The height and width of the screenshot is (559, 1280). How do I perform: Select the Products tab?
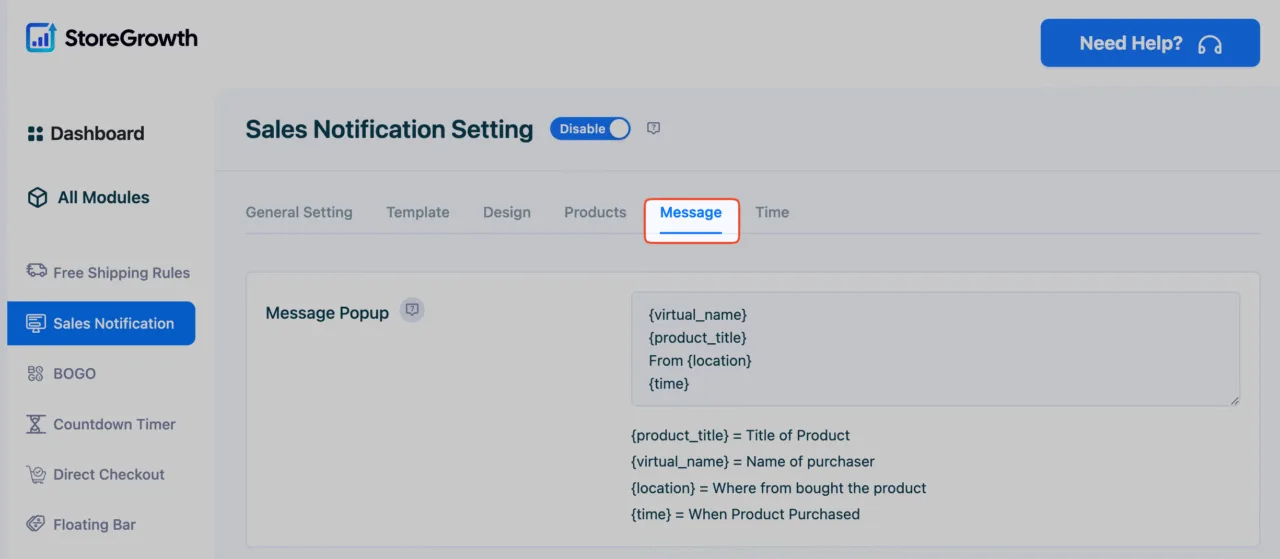pos(595,212)
